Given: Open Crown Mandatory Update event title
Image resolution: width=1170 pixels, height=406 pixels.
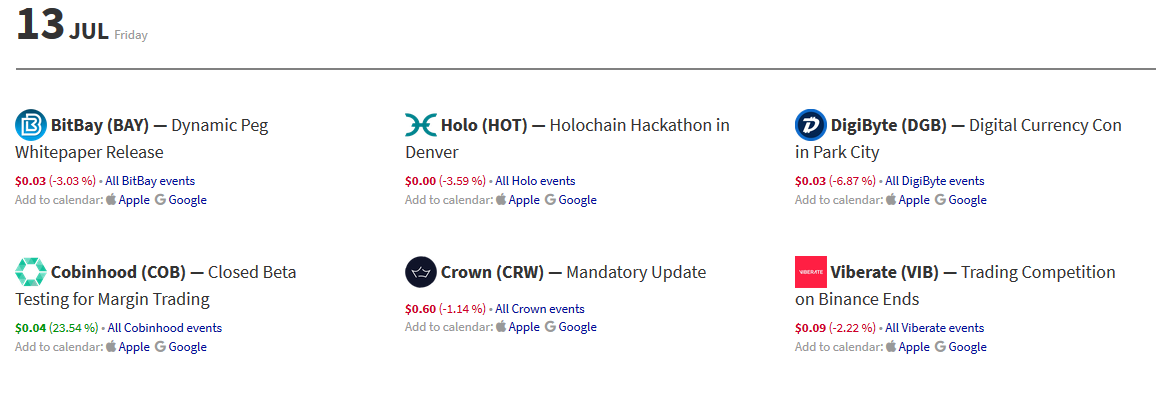Looking at the screenshot, I should point(637,272).
